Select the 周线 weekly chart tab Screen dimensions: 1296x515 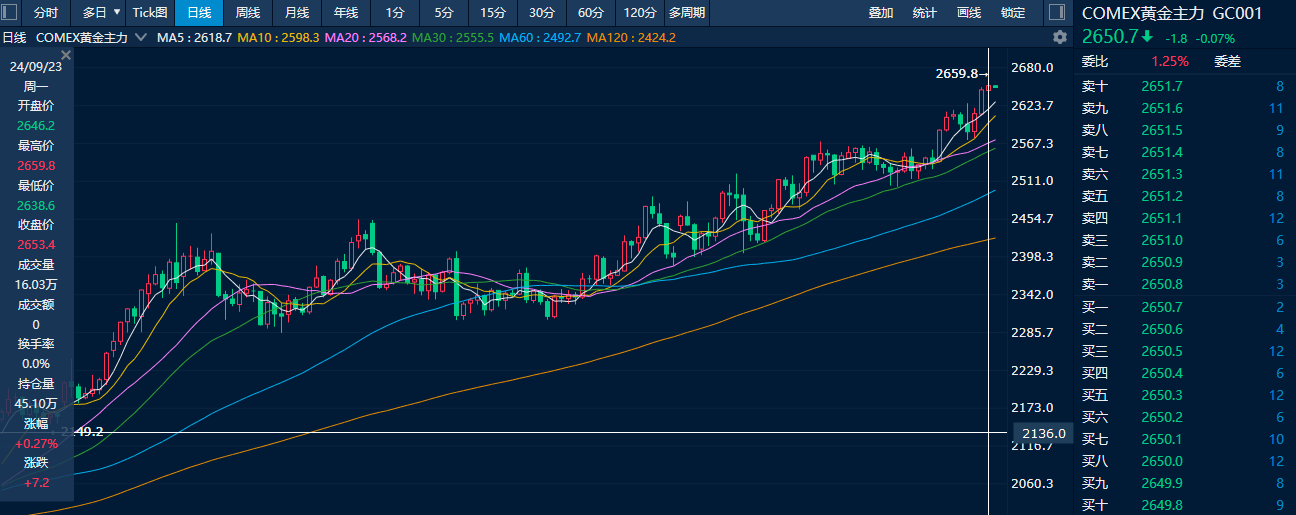pos(247,13)
